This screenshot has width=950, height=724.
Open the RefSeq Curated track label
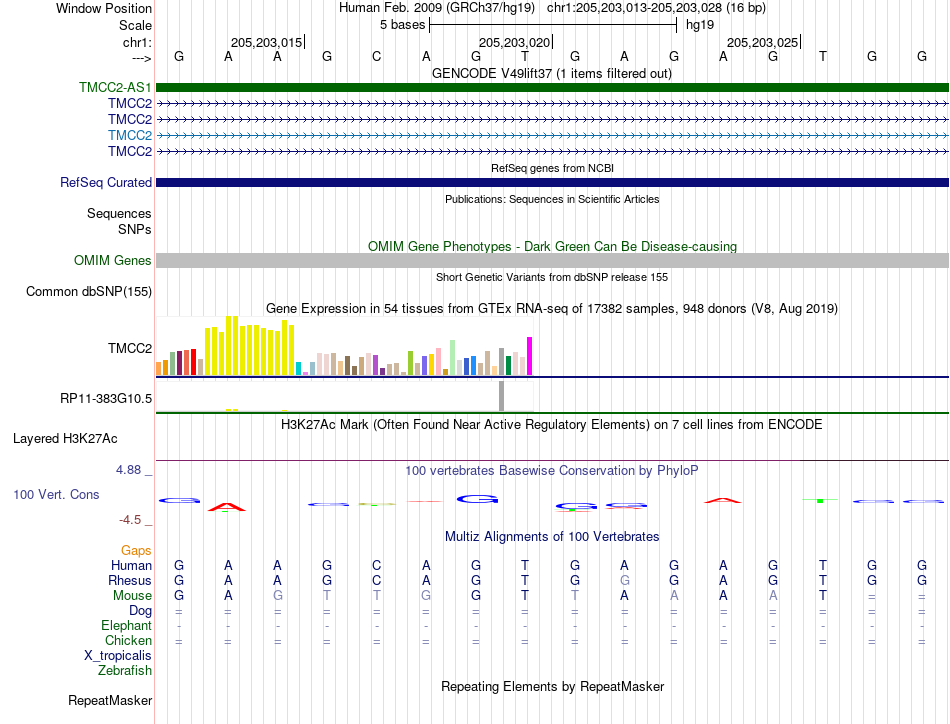coord(105,182)
